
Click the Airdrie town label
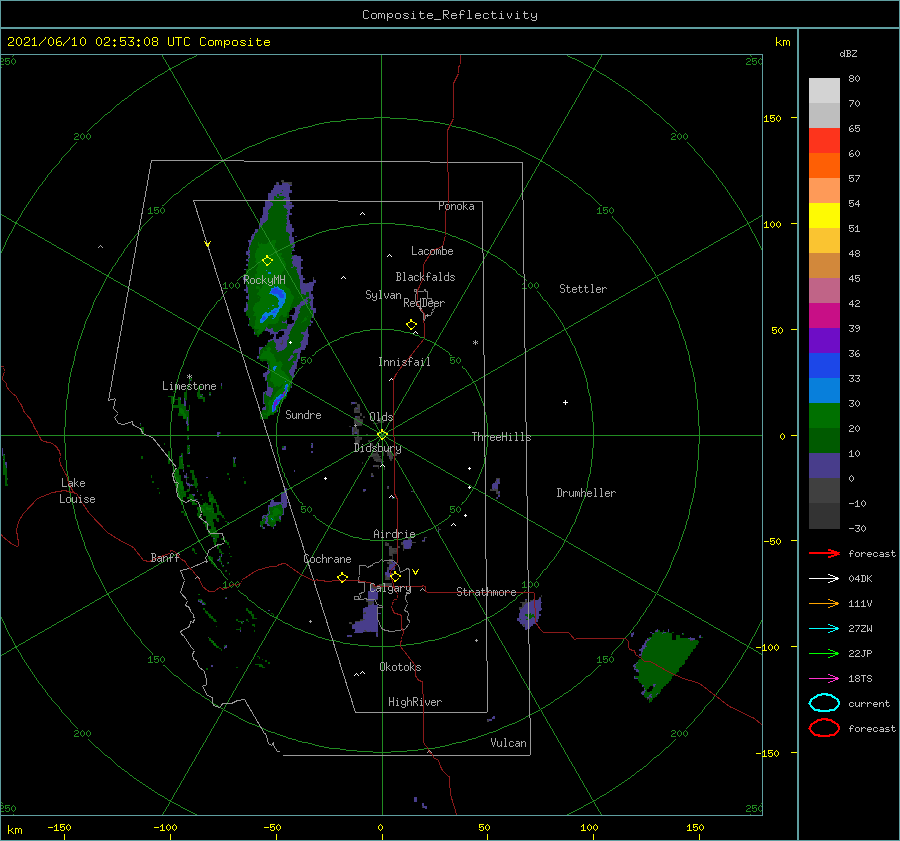(x=394, y=534)
